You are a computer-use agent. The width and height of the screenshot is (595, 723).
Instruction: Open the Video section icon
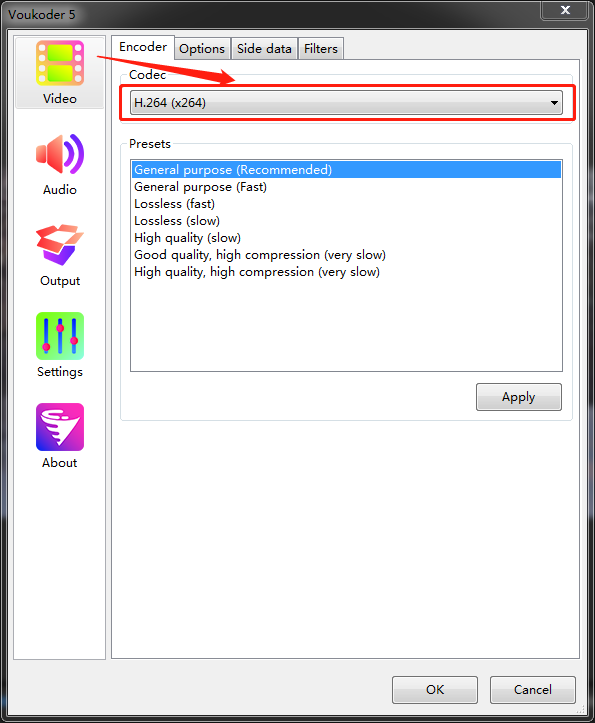pyautogui.click(x=60, y=63)
